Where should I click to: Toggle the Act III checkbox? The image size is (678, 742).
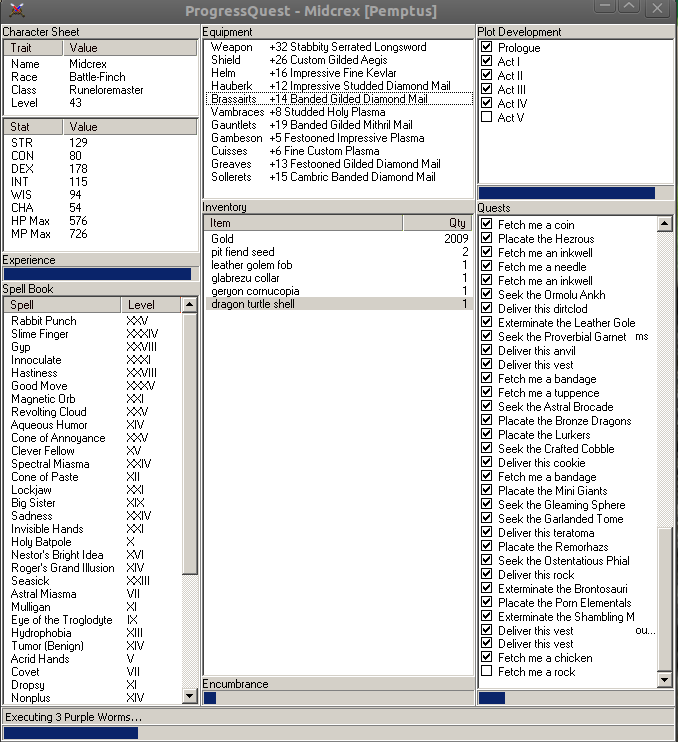pyautogui.click(x=486, y=89)
